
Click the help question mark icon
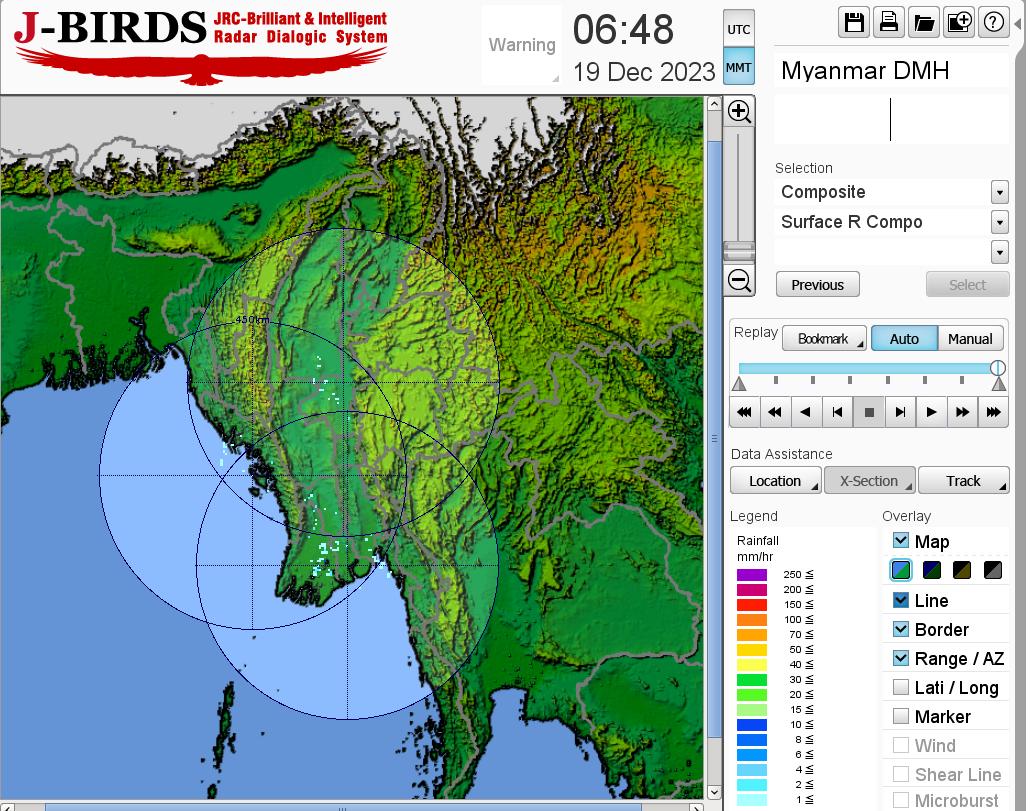coord(993,22)
